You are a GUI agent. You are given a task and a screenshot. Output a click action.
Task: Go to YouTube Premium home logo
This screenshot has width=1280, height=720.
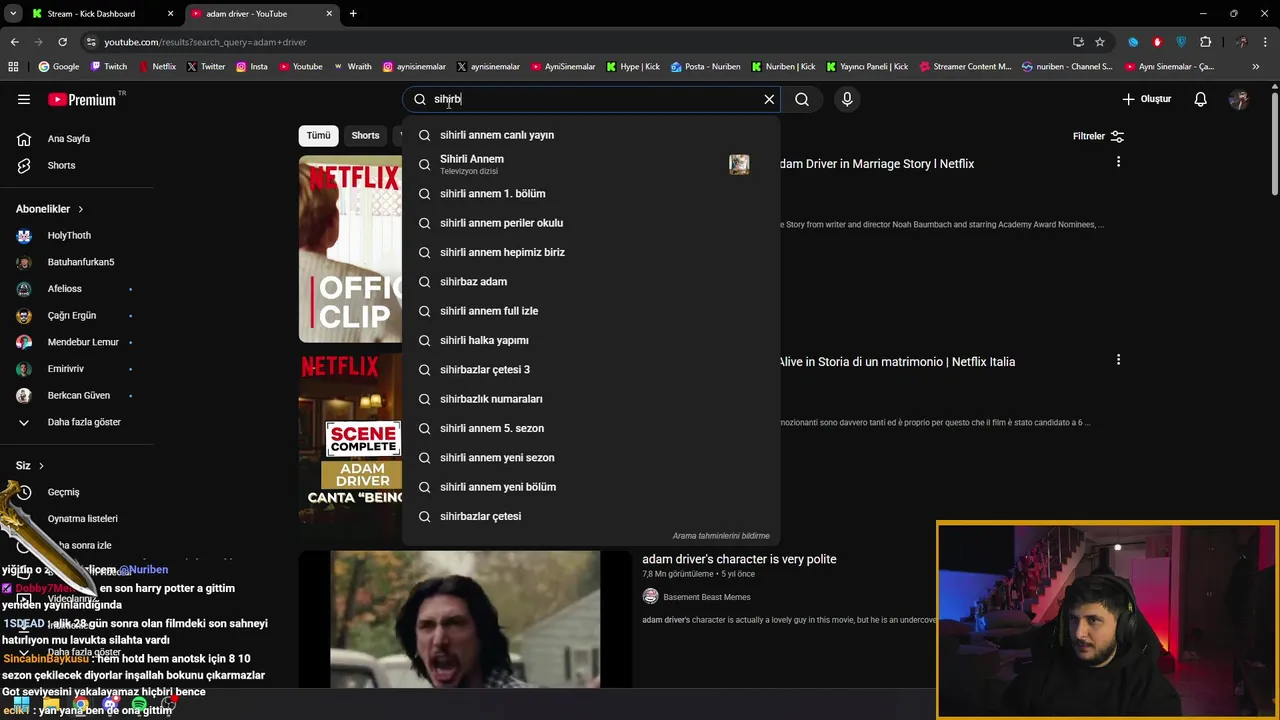pos(82,99)
